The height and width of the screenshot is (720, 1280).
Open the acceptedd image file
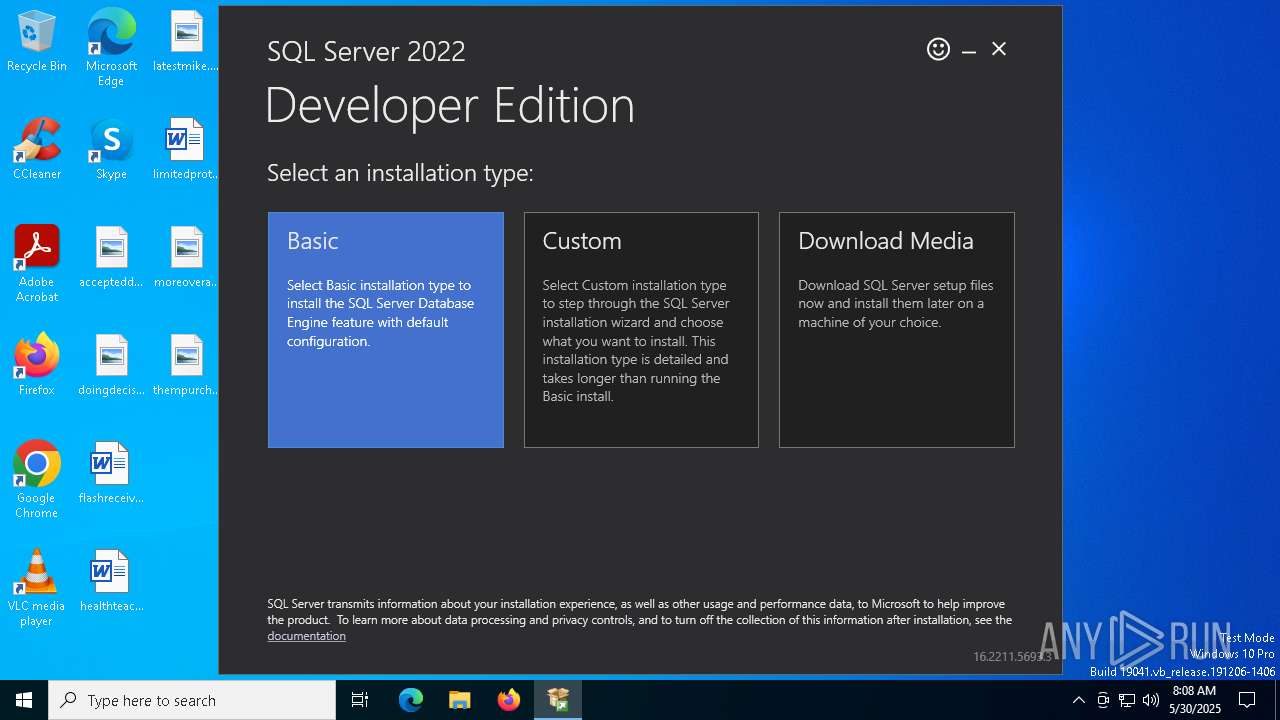pyautogui.click(x=111, y=258)
